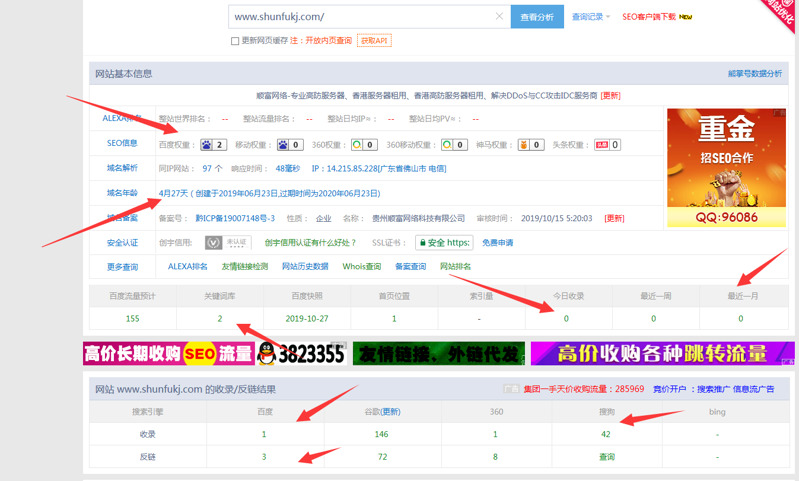Screen dimensions: 799x481
Task: Open the 备案查询 link
Action: (411, 266)
